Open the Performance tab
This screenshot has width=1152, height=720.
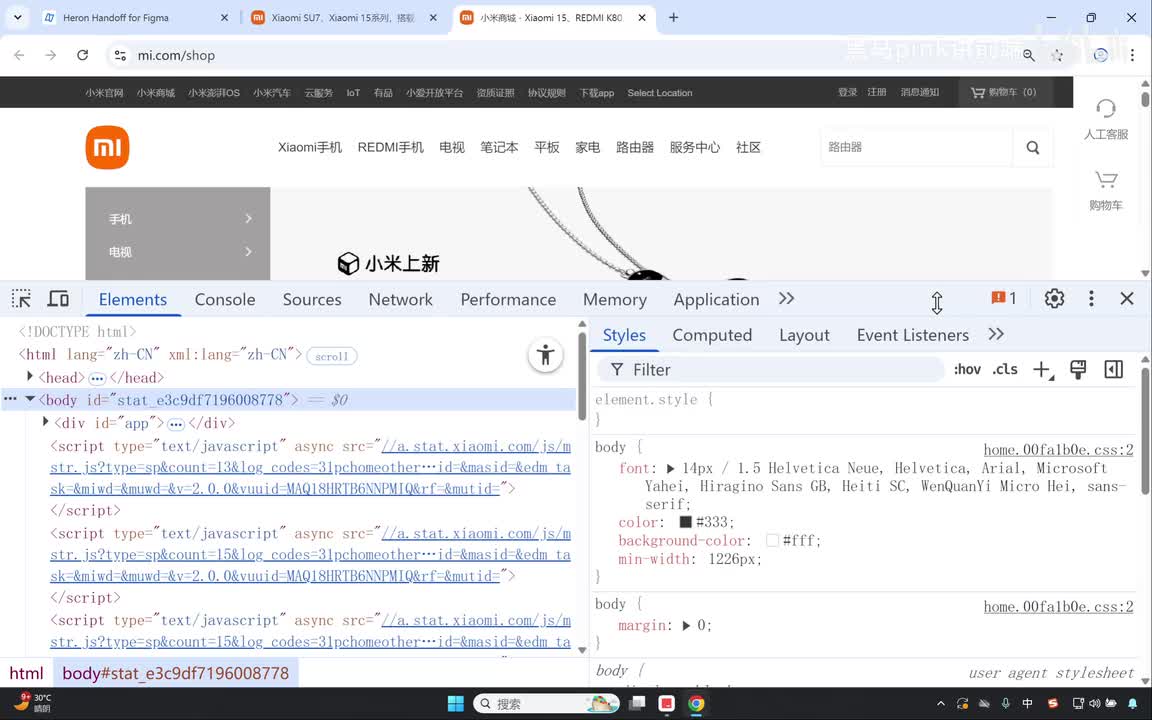point(508,300)
